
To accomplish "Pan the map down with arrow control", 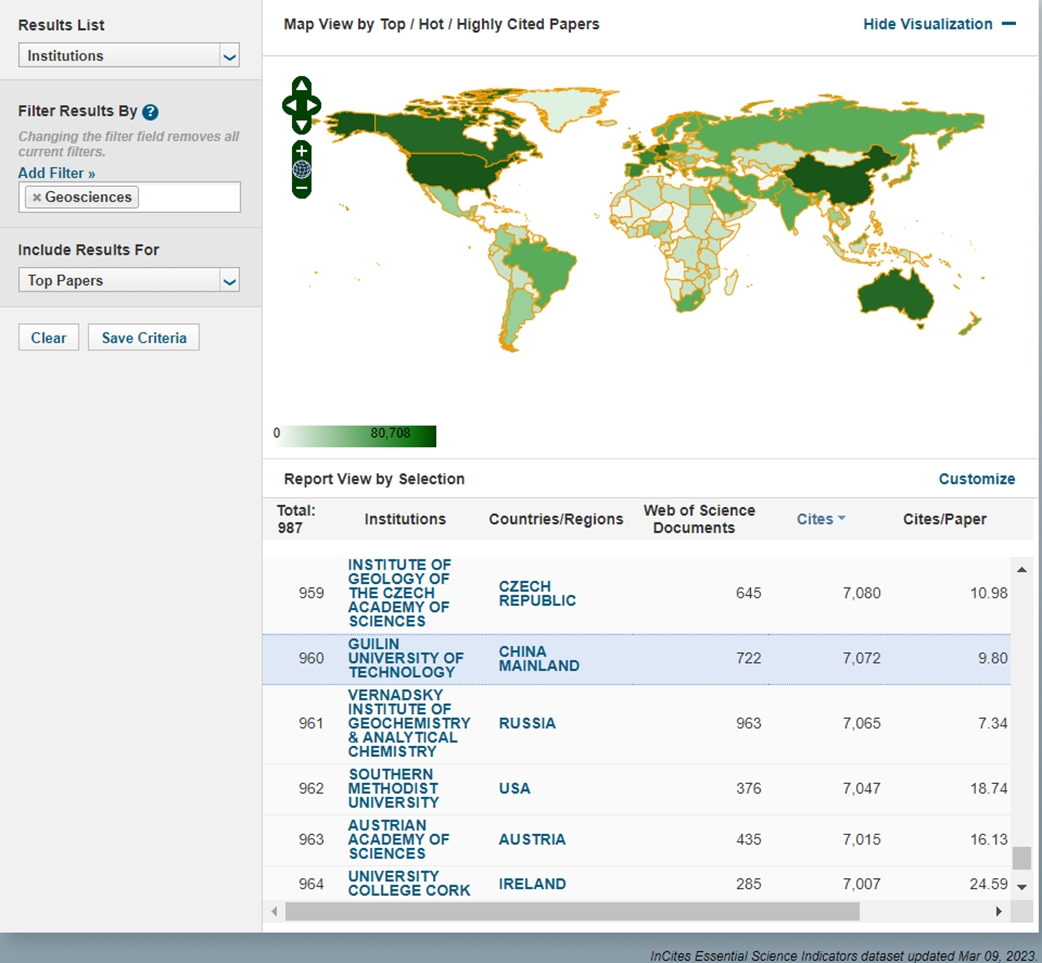I will 301,125.
